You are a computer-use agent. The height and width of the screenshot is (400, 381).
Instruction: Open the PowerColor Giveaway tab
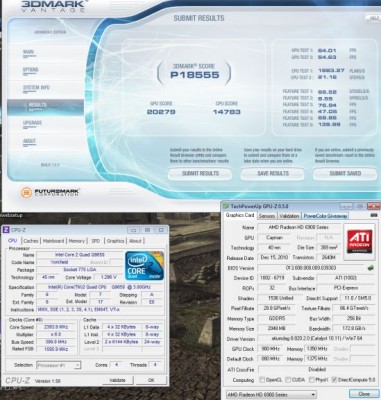[x=325, y=216]
